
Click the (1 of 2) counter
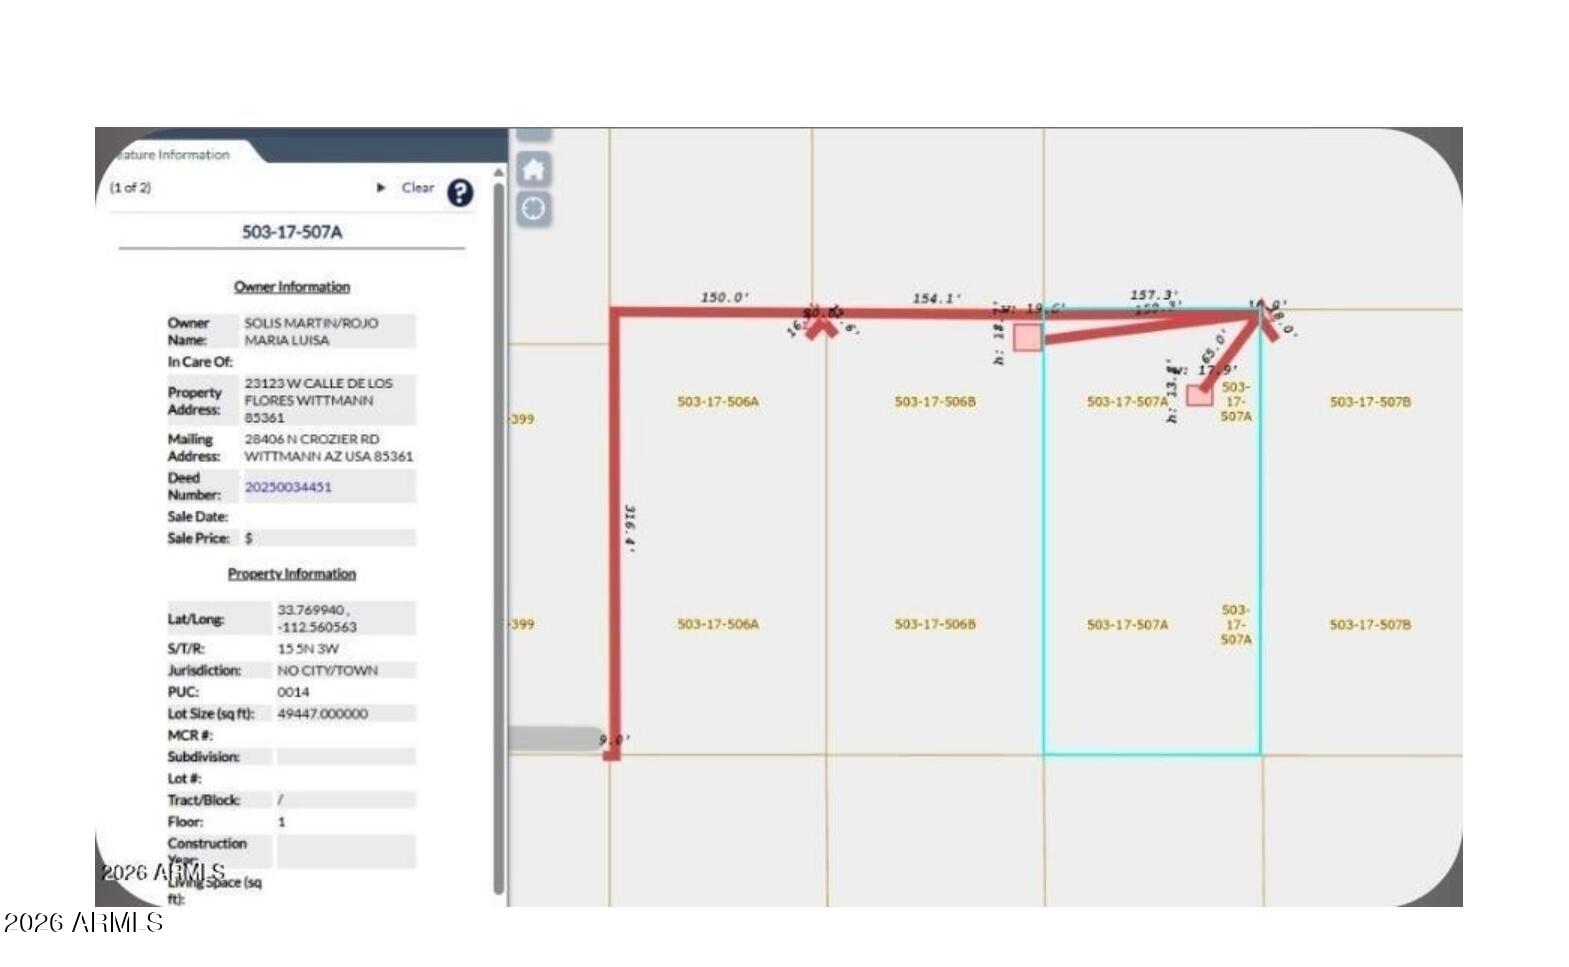point(130,187)
